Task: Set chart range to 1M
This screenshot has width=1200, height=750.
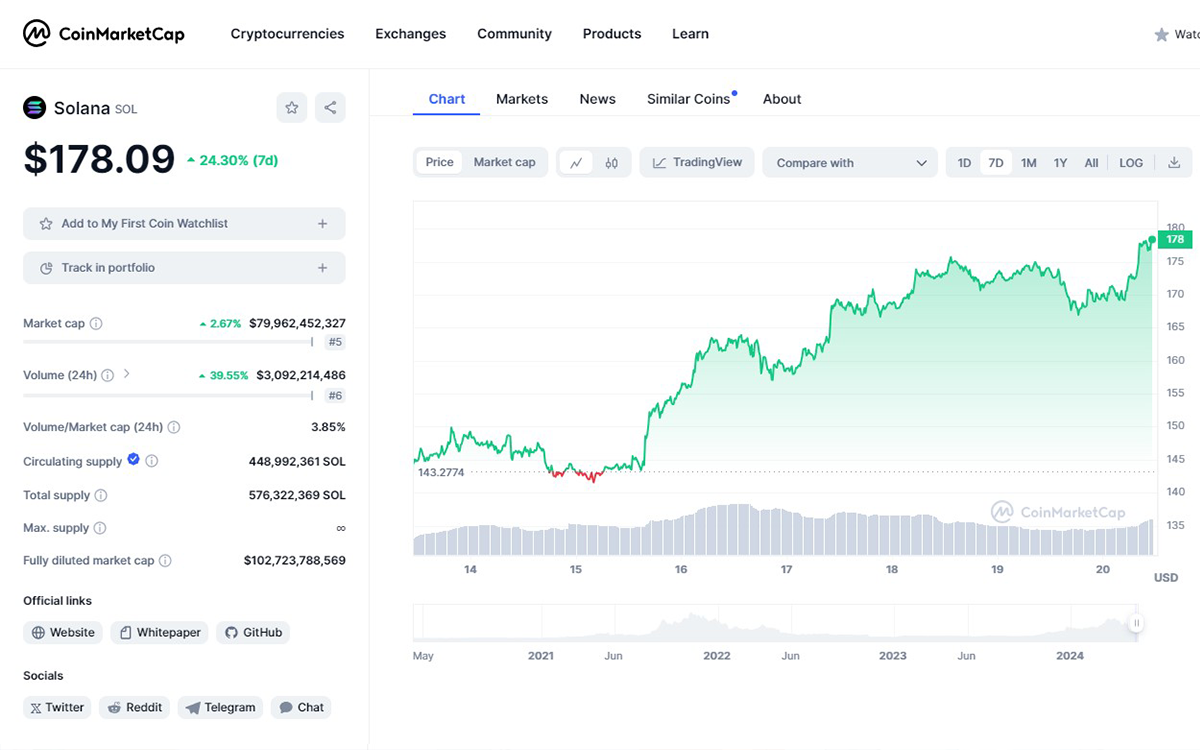Action: click(1029, 163)
